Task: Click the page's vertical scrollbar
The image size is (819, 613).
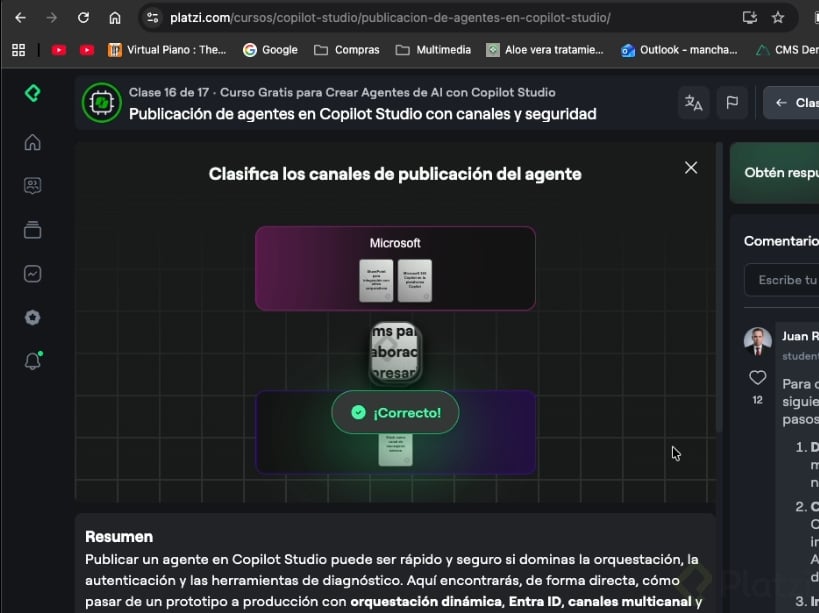Action: pyautogui.click(x=719, y=287)
